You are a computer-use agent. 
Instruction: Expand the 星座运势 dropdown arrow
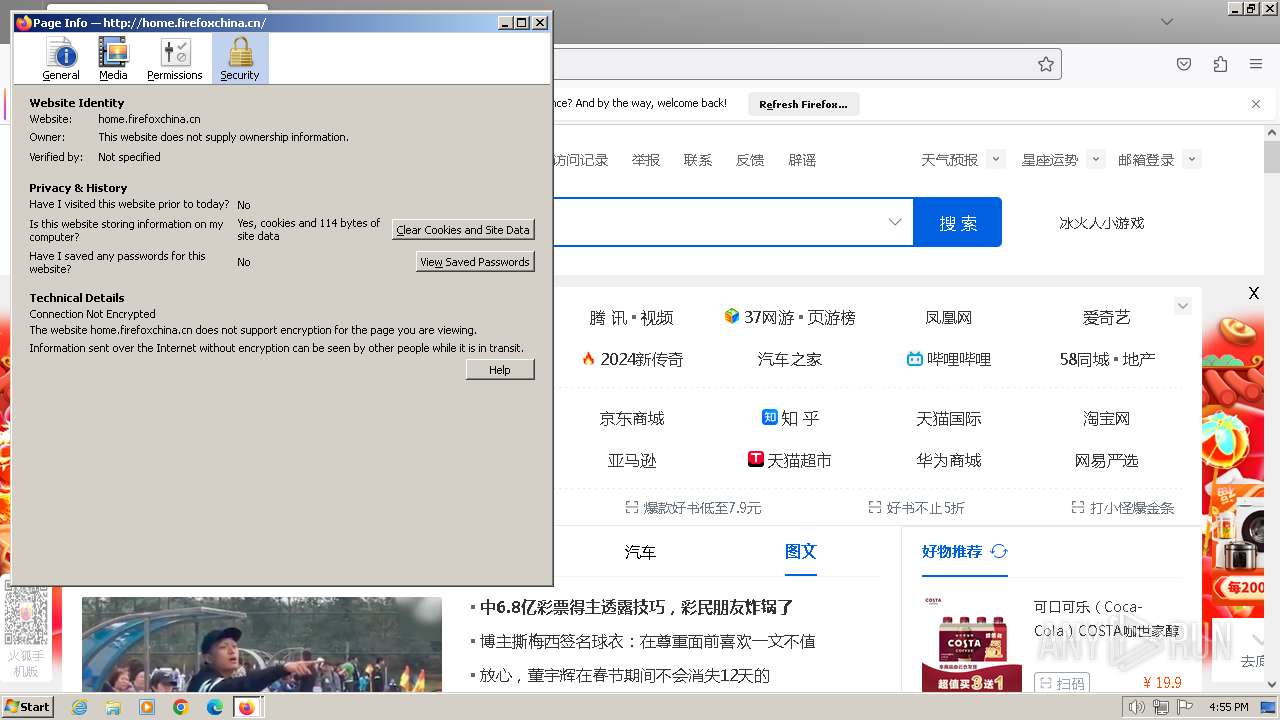(x=1096, y=159)
